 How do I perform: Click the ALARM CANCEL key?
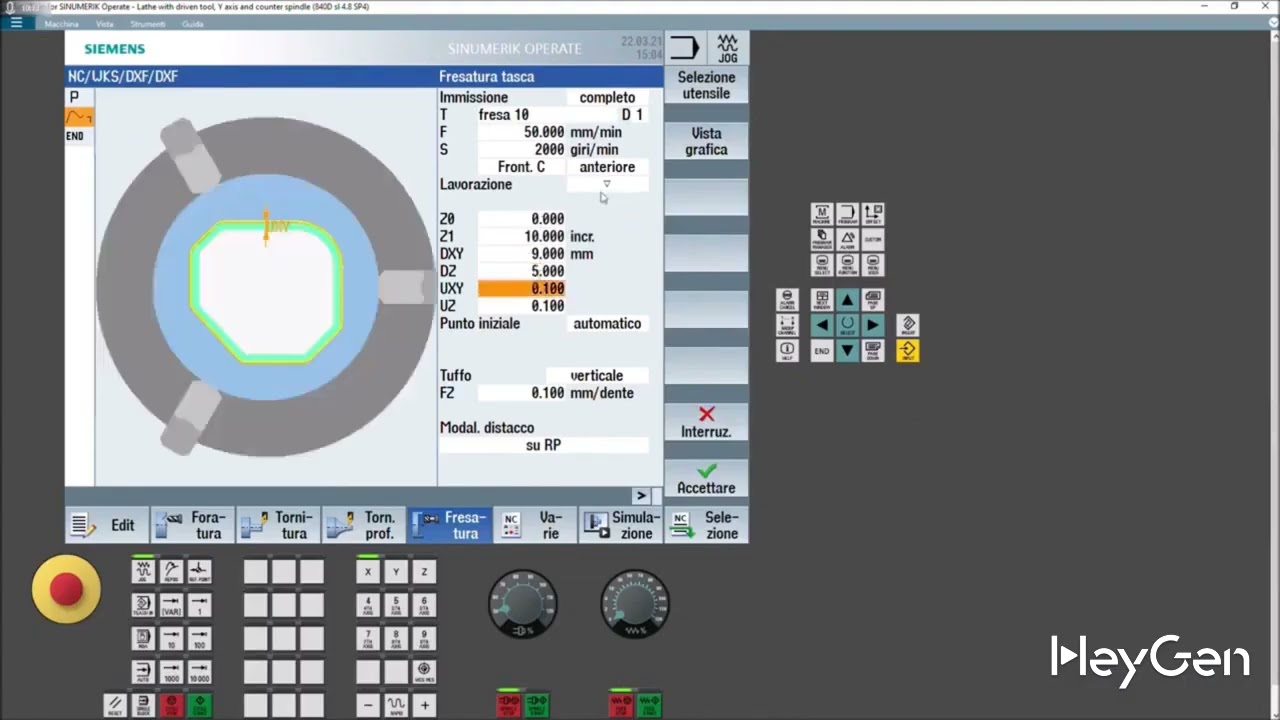[787, 300]
